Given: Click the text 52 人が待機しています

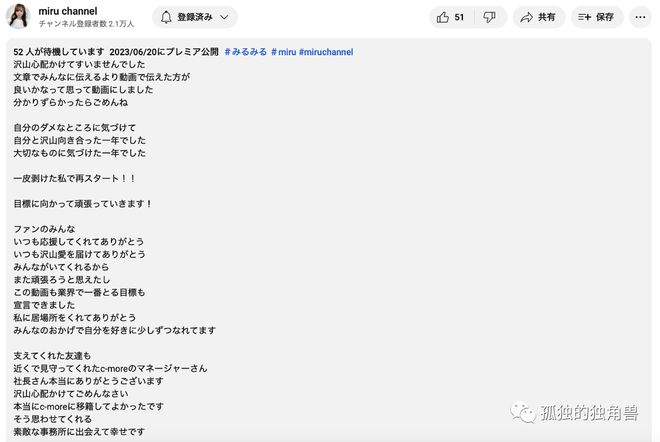Looking at the screenshot, I should click(59, 52).
